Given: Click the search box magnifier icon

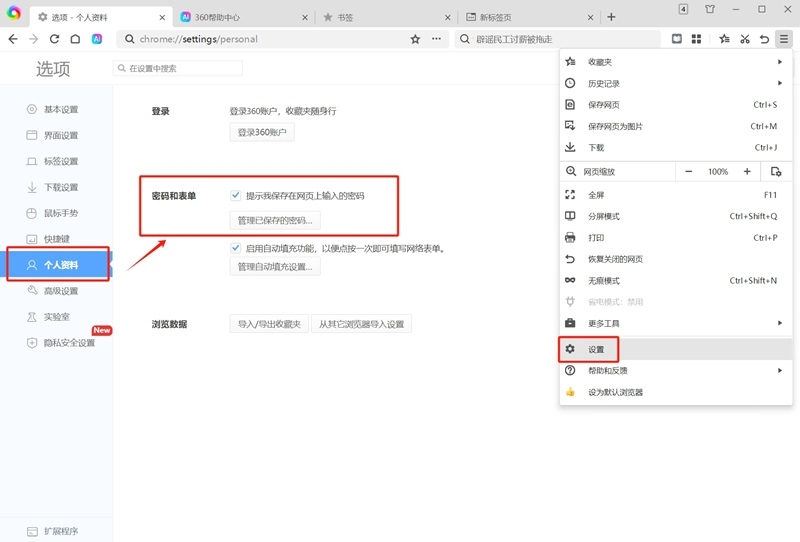Looking at the screenshot, I should 464,39.
